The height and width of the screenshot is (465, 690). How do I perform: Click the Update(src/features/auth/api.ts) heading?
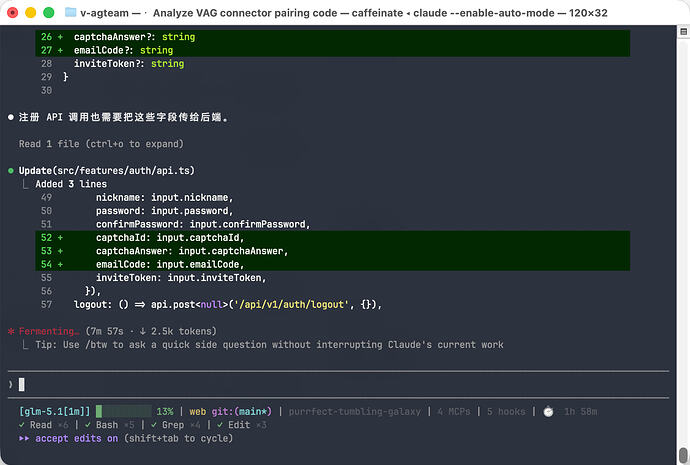(106, 171)
